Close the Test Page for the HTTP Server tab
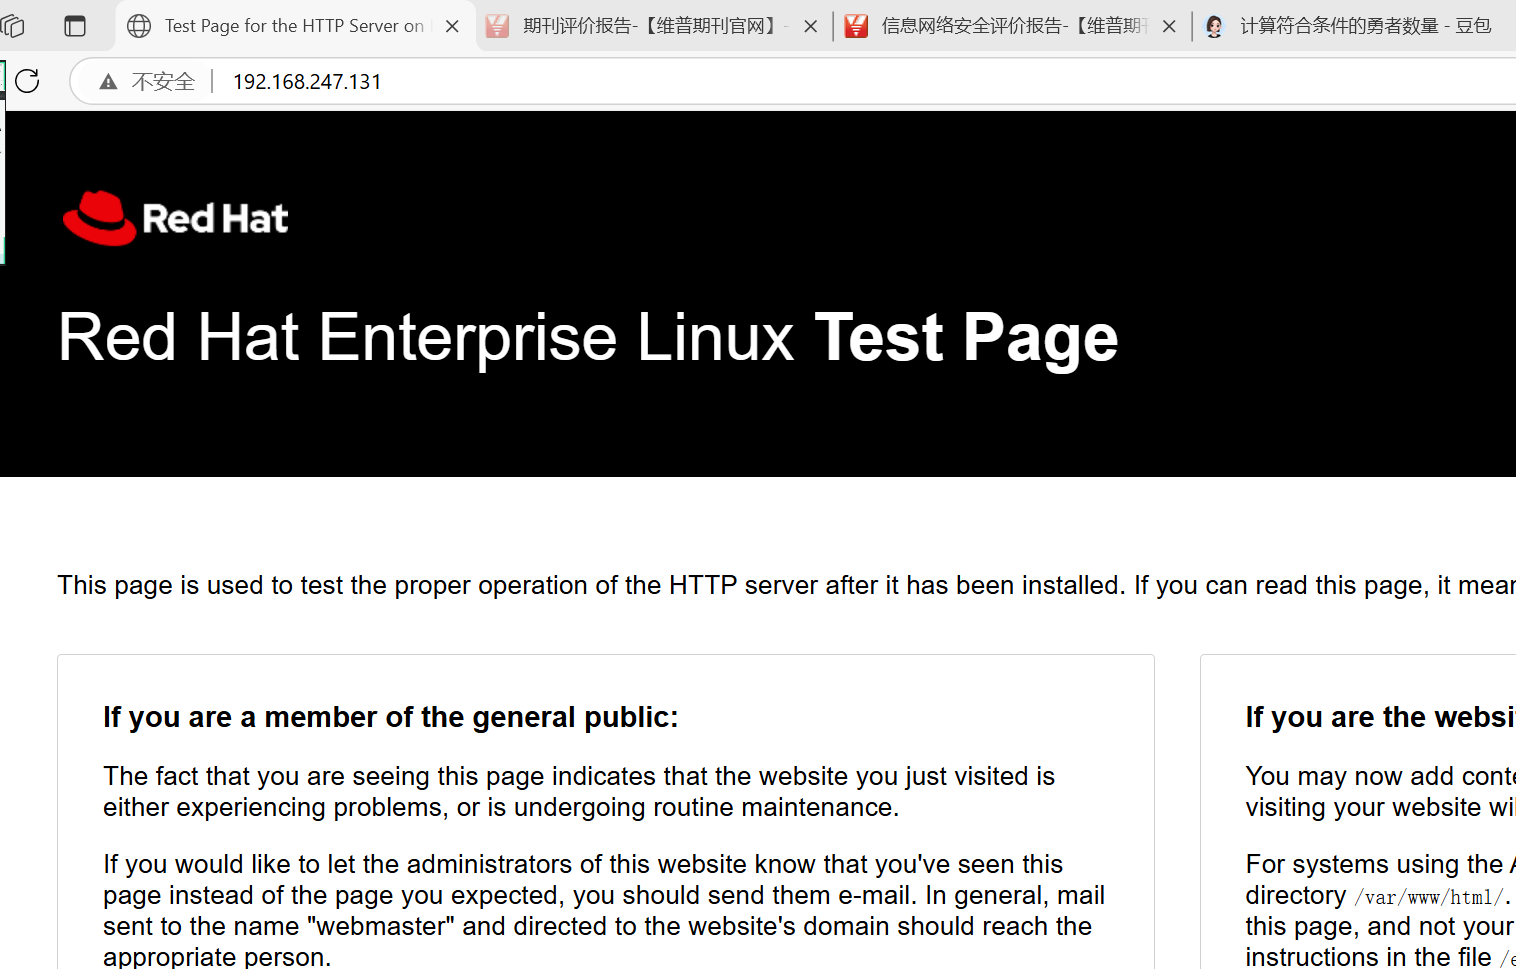 tap(453, 27)
